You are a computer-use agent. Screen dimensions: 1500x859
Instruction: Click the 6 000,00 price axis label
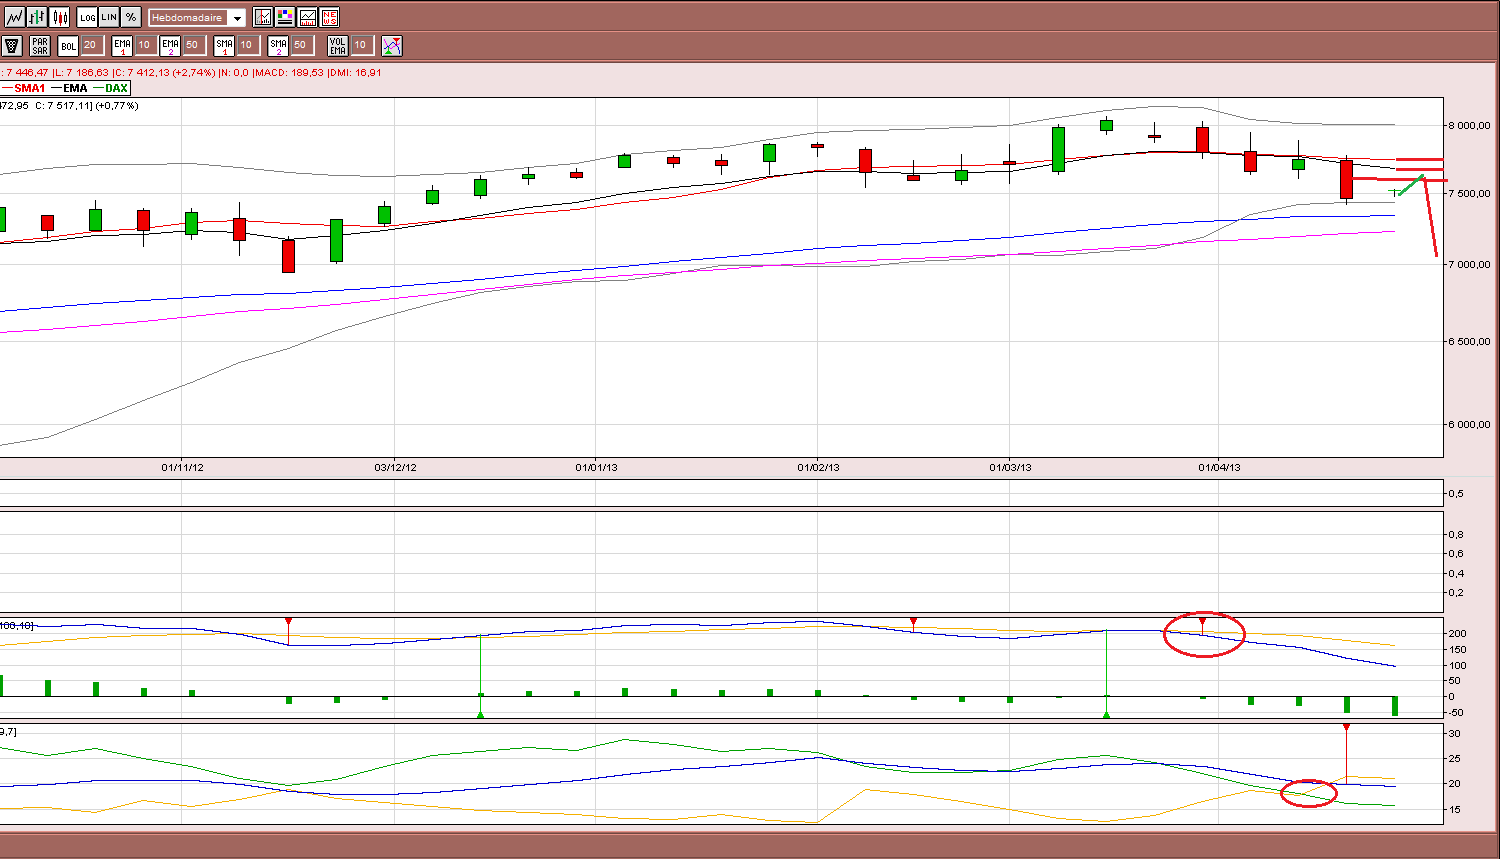(x=1470, y=425)
